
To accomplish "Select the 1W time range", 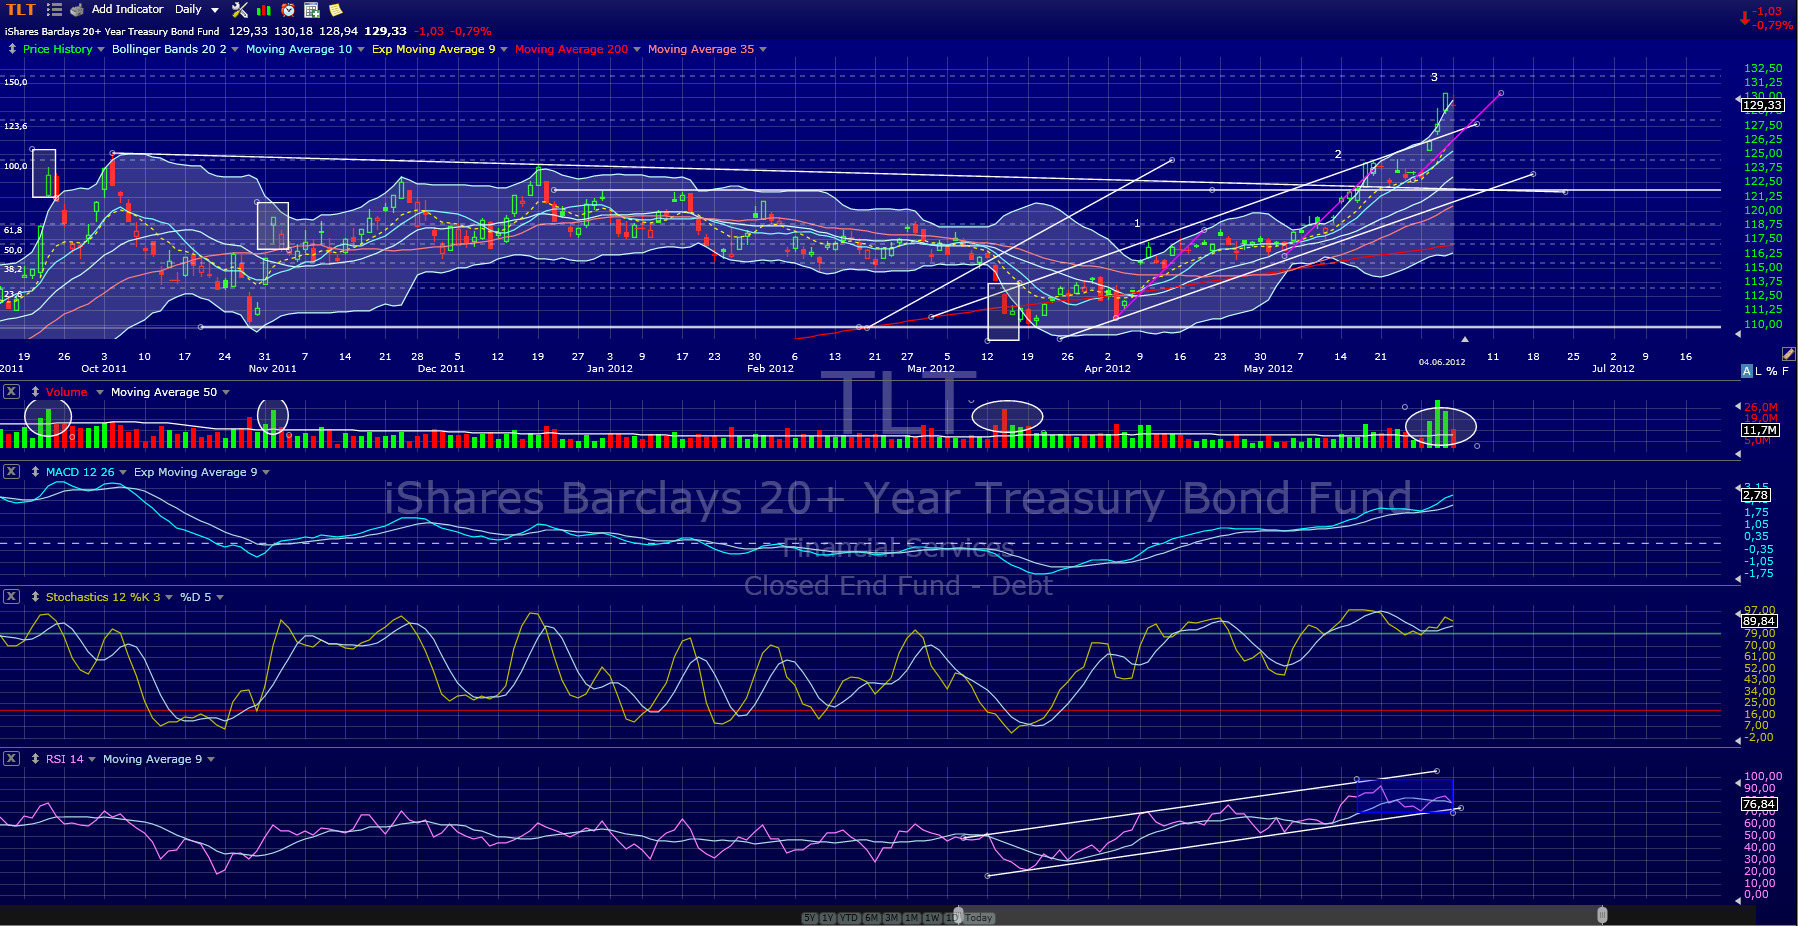I will coord(932,918).
